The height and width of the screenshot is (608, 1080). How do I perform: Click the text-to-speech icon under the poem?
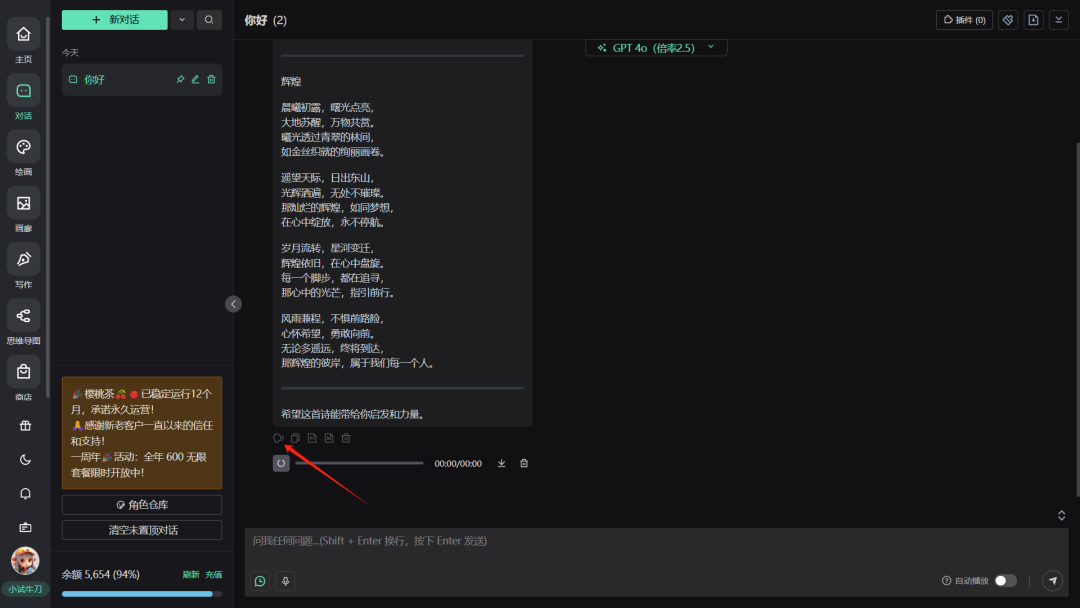pos(278,438)
